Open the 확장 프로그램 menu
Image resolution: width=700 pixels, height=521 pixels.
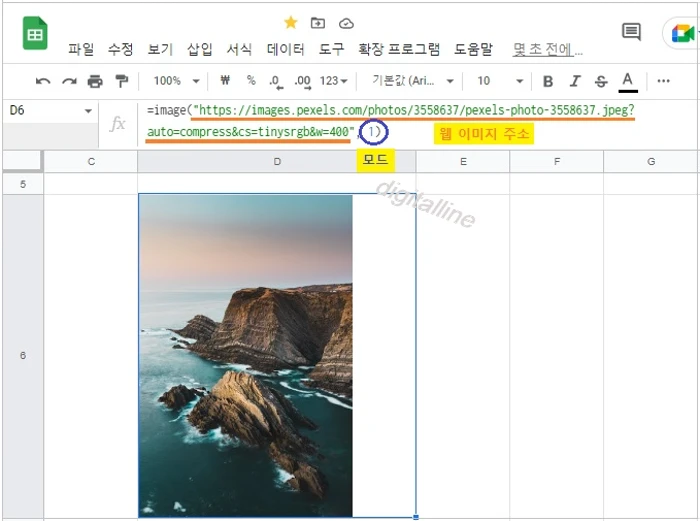[399, 49]
